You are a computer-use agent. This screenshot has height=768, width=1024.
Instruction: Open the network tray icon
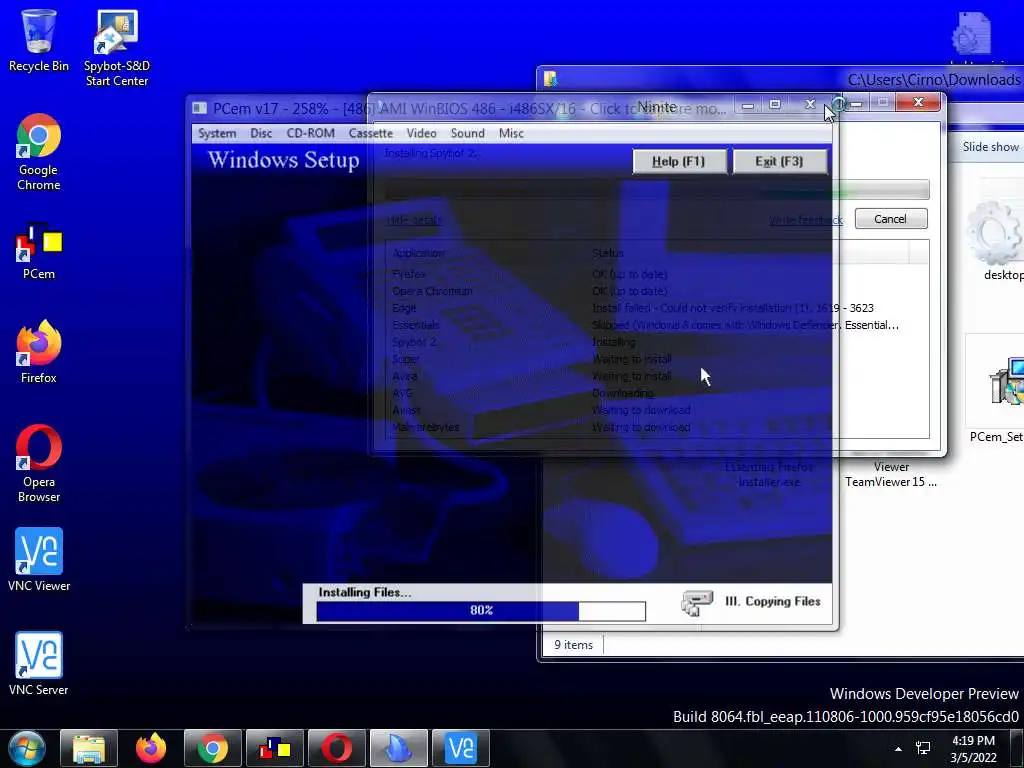923,748
